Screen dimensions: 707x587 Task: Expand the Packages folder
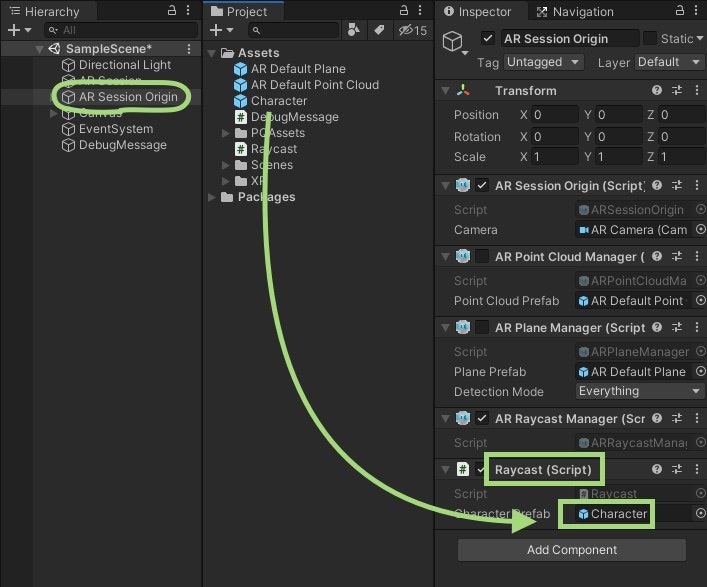pyautogui.click(x=211, y=197)
